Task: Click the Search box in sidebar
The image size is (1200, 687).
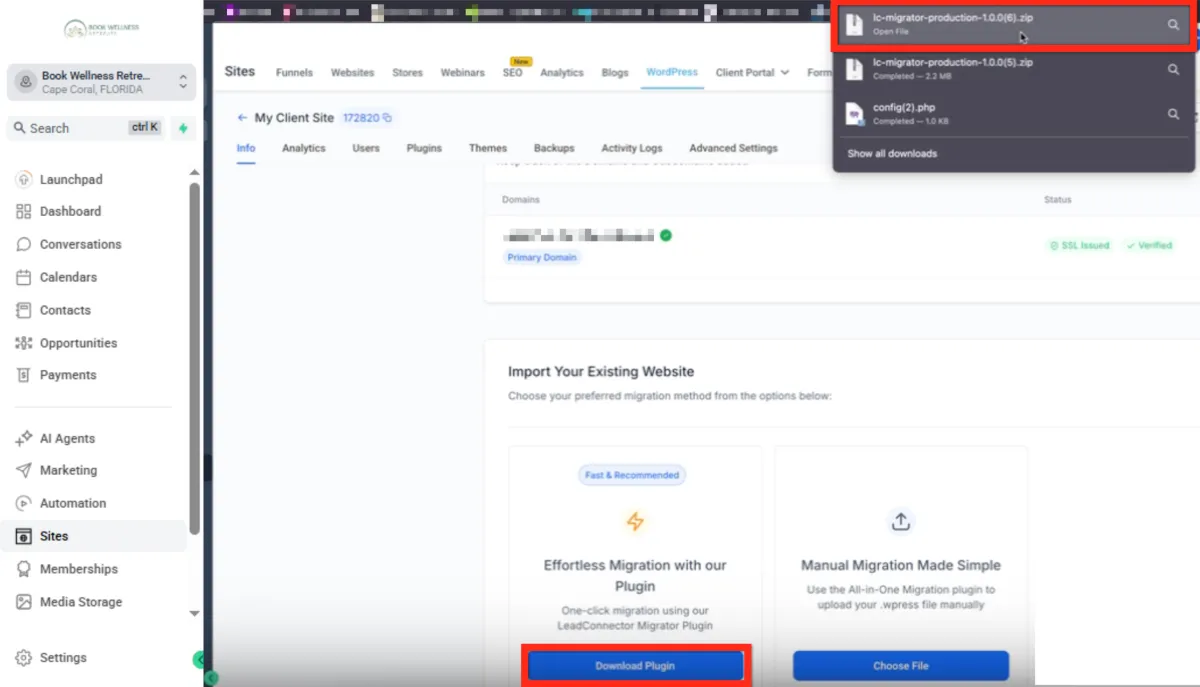Action: (87, 128)
